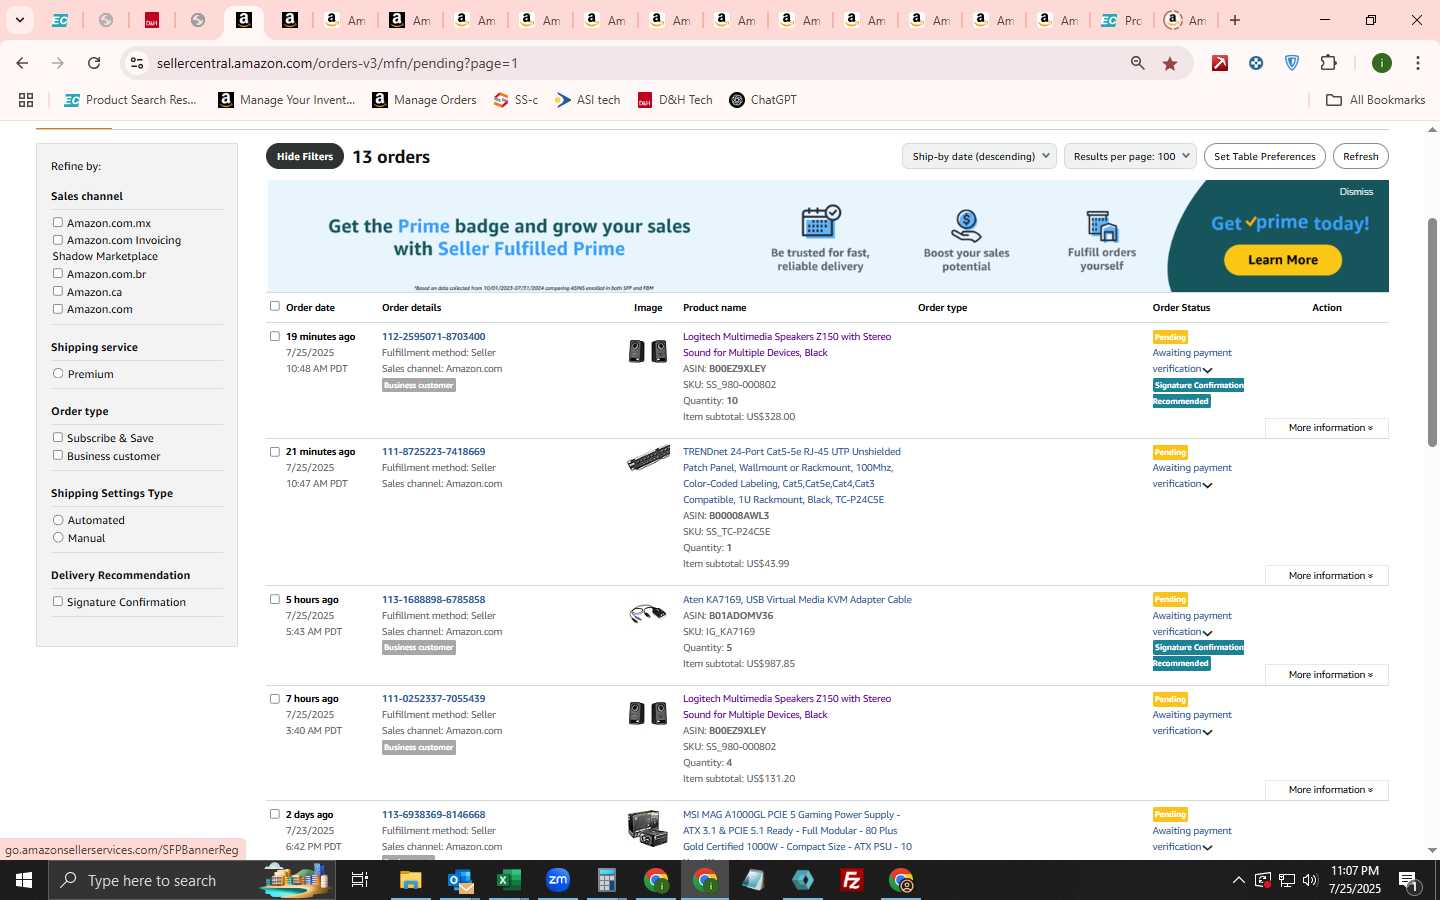Open the Product Search Res... bookmark
1440x900 pixels.
click(x=130, y=100)
